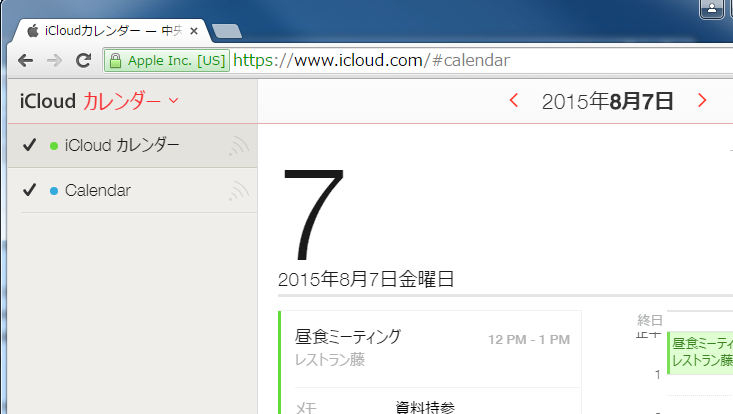Click the 2015年8月7日金曜日 date label
The height and width of the screenshot is (414, 733).
(x=366, y=279)
